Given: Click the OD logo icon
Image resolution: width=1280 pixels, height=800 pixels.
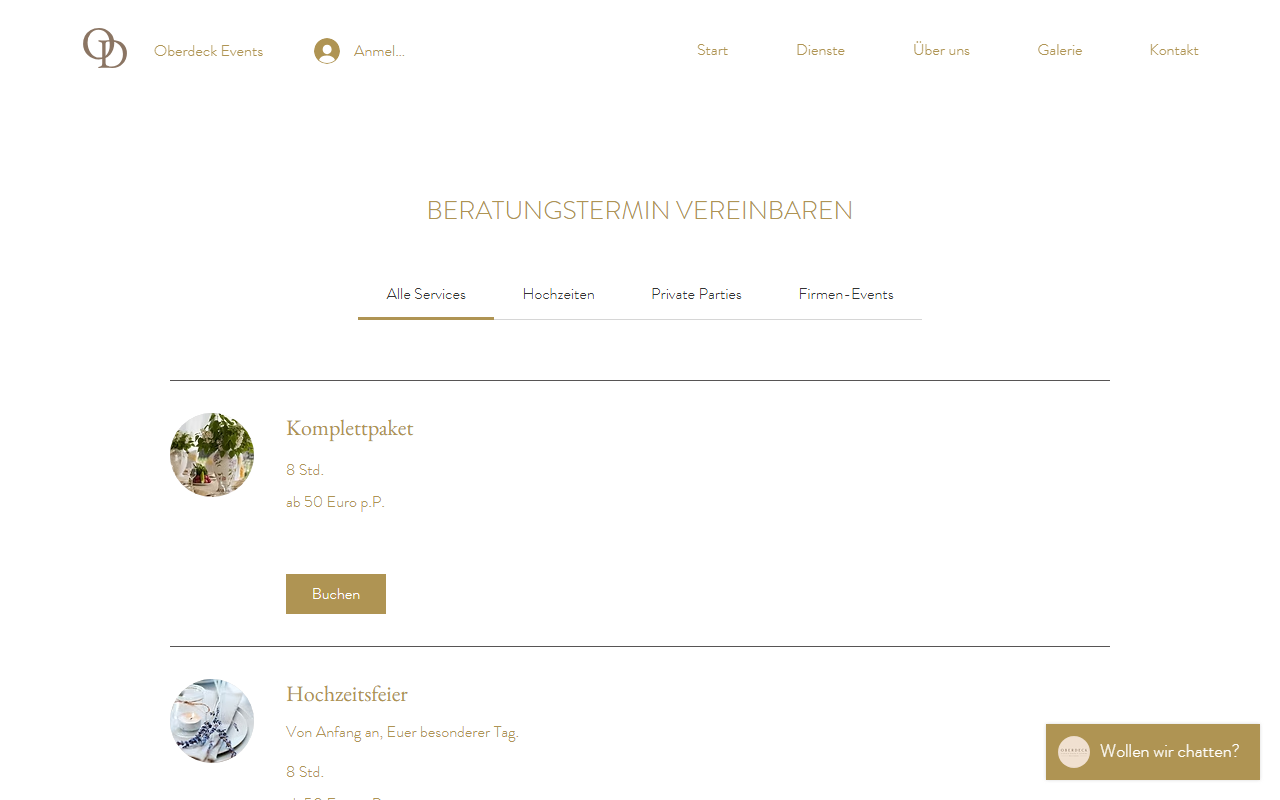Looking at the screenshot, I should tap(105, 48).
